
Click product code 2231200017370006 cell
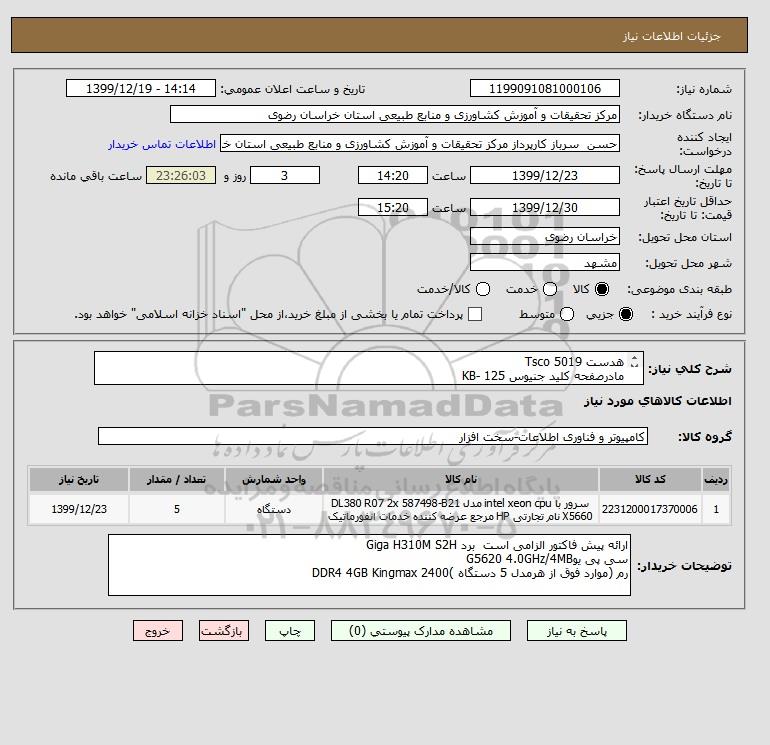[x=650, y=509]
